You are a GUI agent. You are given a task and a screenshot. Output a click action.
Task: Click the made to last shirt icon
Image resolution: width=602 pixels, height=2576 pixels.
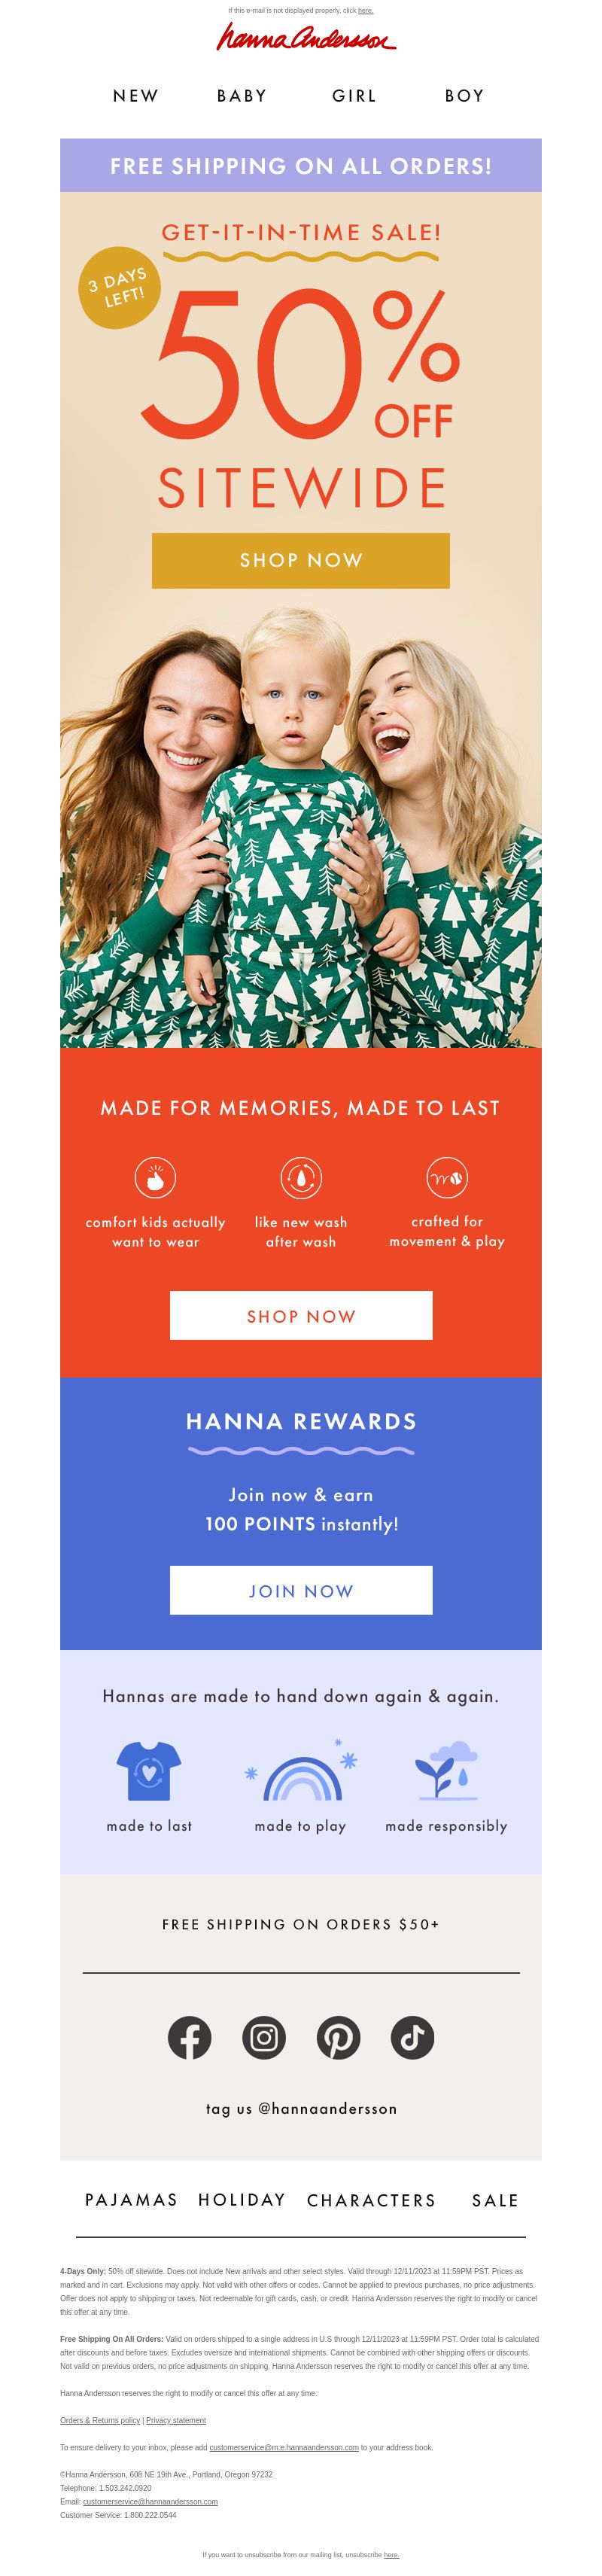coord(149,1771)
